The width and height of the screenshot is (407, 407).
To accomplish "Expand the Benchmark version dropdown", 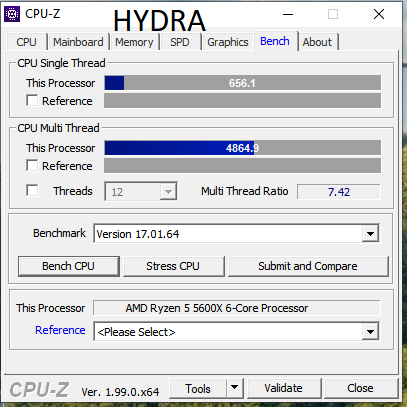I will pyautogui.click(x=370, y=234).
